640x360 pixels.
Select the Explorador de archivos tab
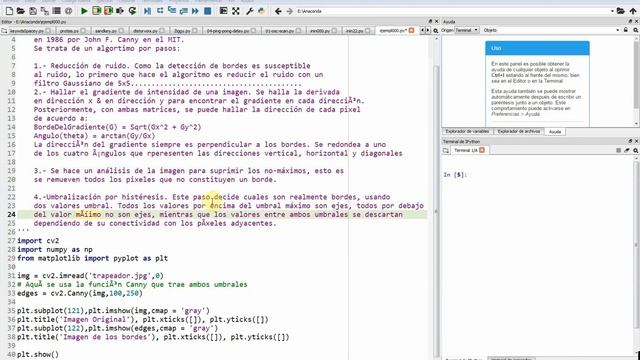point(518,131)
